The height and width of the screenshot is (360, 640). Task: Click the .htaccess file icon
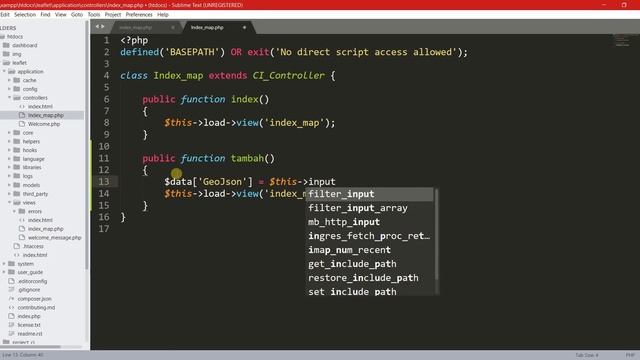click(x=17, y=246)
